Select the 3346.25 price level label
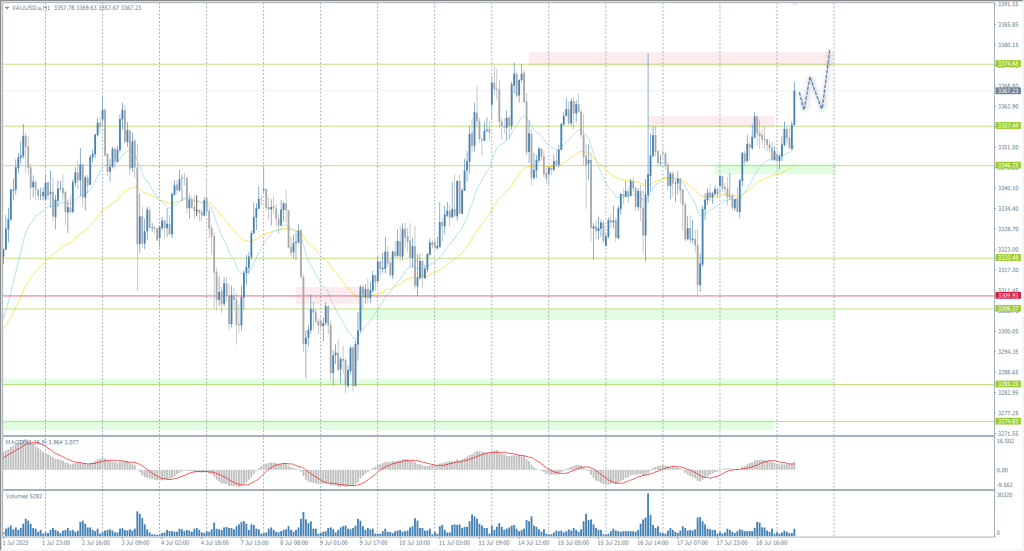The height and width of the screenshot is (551, 1024). coord(1007,165)
